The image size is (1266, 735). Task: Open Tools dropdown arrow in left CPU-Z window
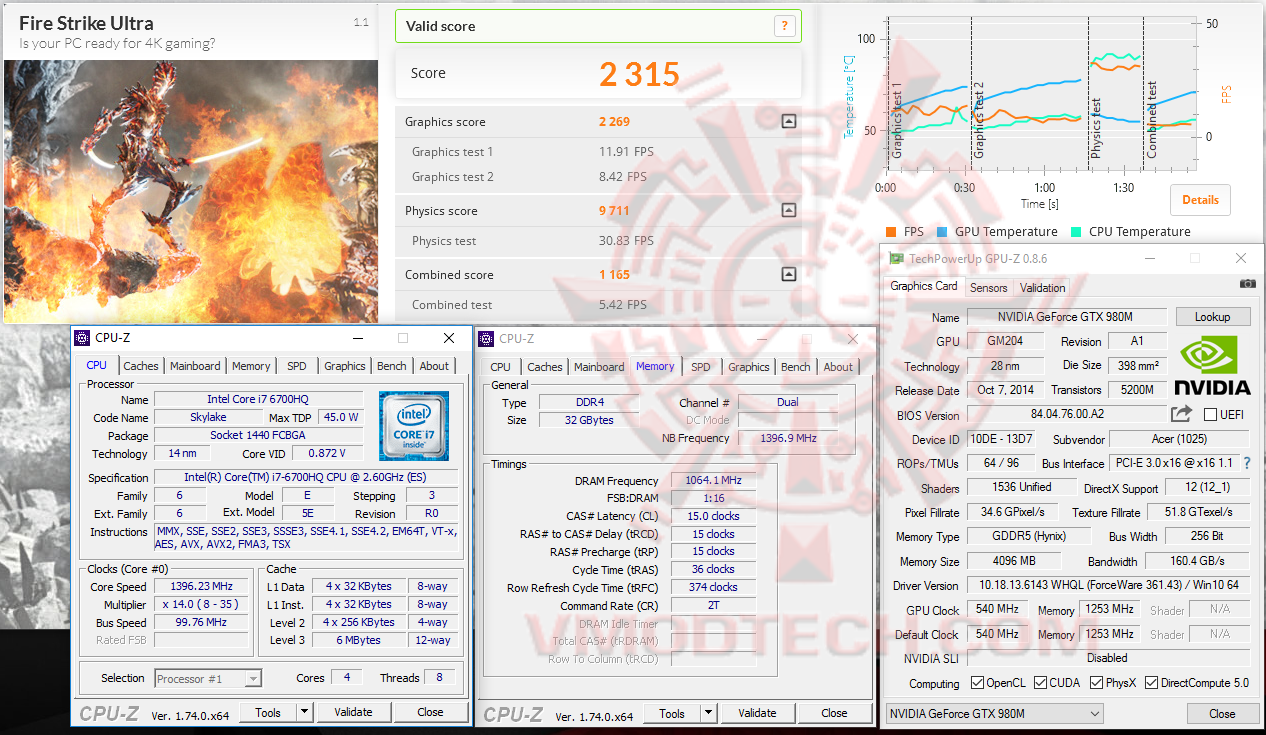305,712
